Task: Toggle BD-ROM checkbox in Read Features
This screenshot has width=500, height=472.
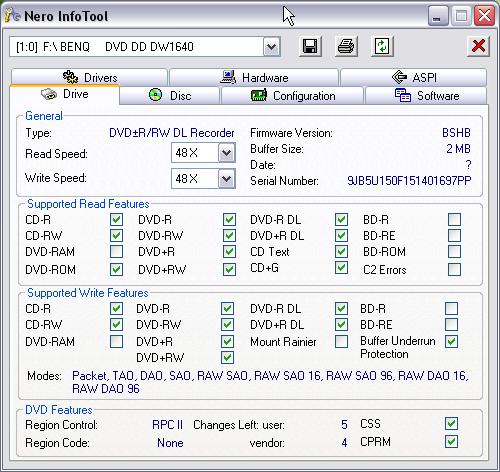Action: click(455, 252)
